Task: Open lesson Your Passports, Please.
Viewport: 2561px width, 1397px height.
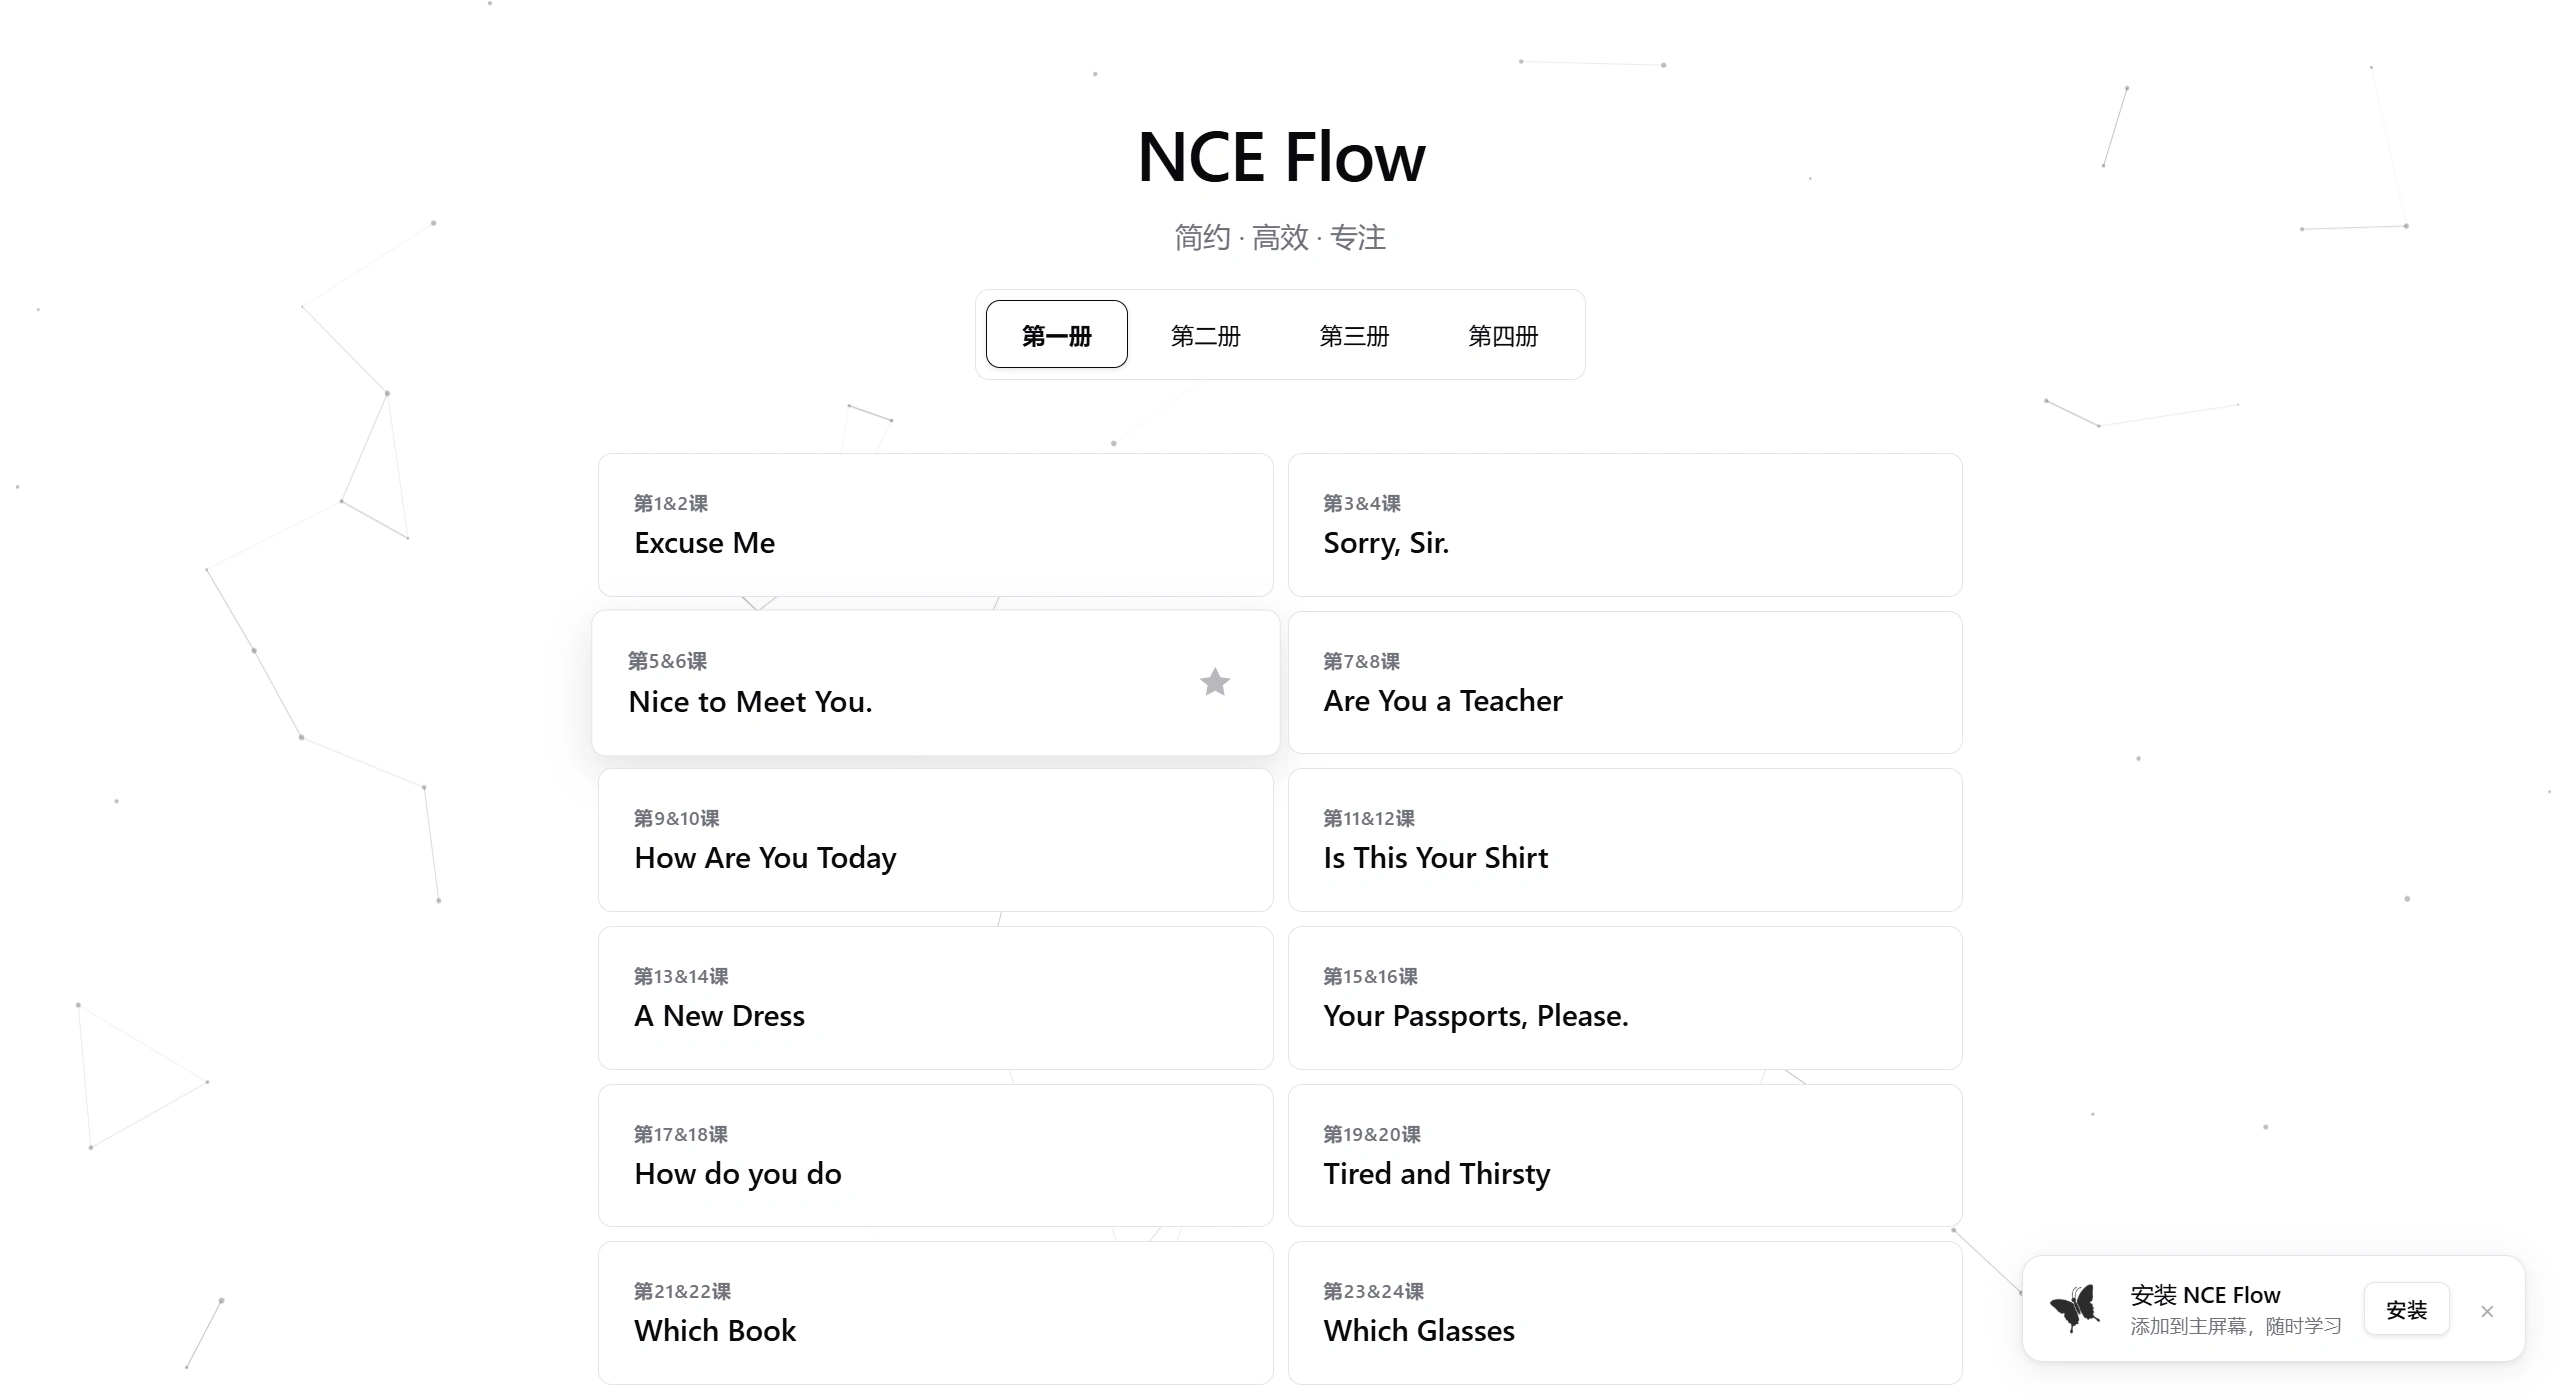Action: pos(1624,997)
